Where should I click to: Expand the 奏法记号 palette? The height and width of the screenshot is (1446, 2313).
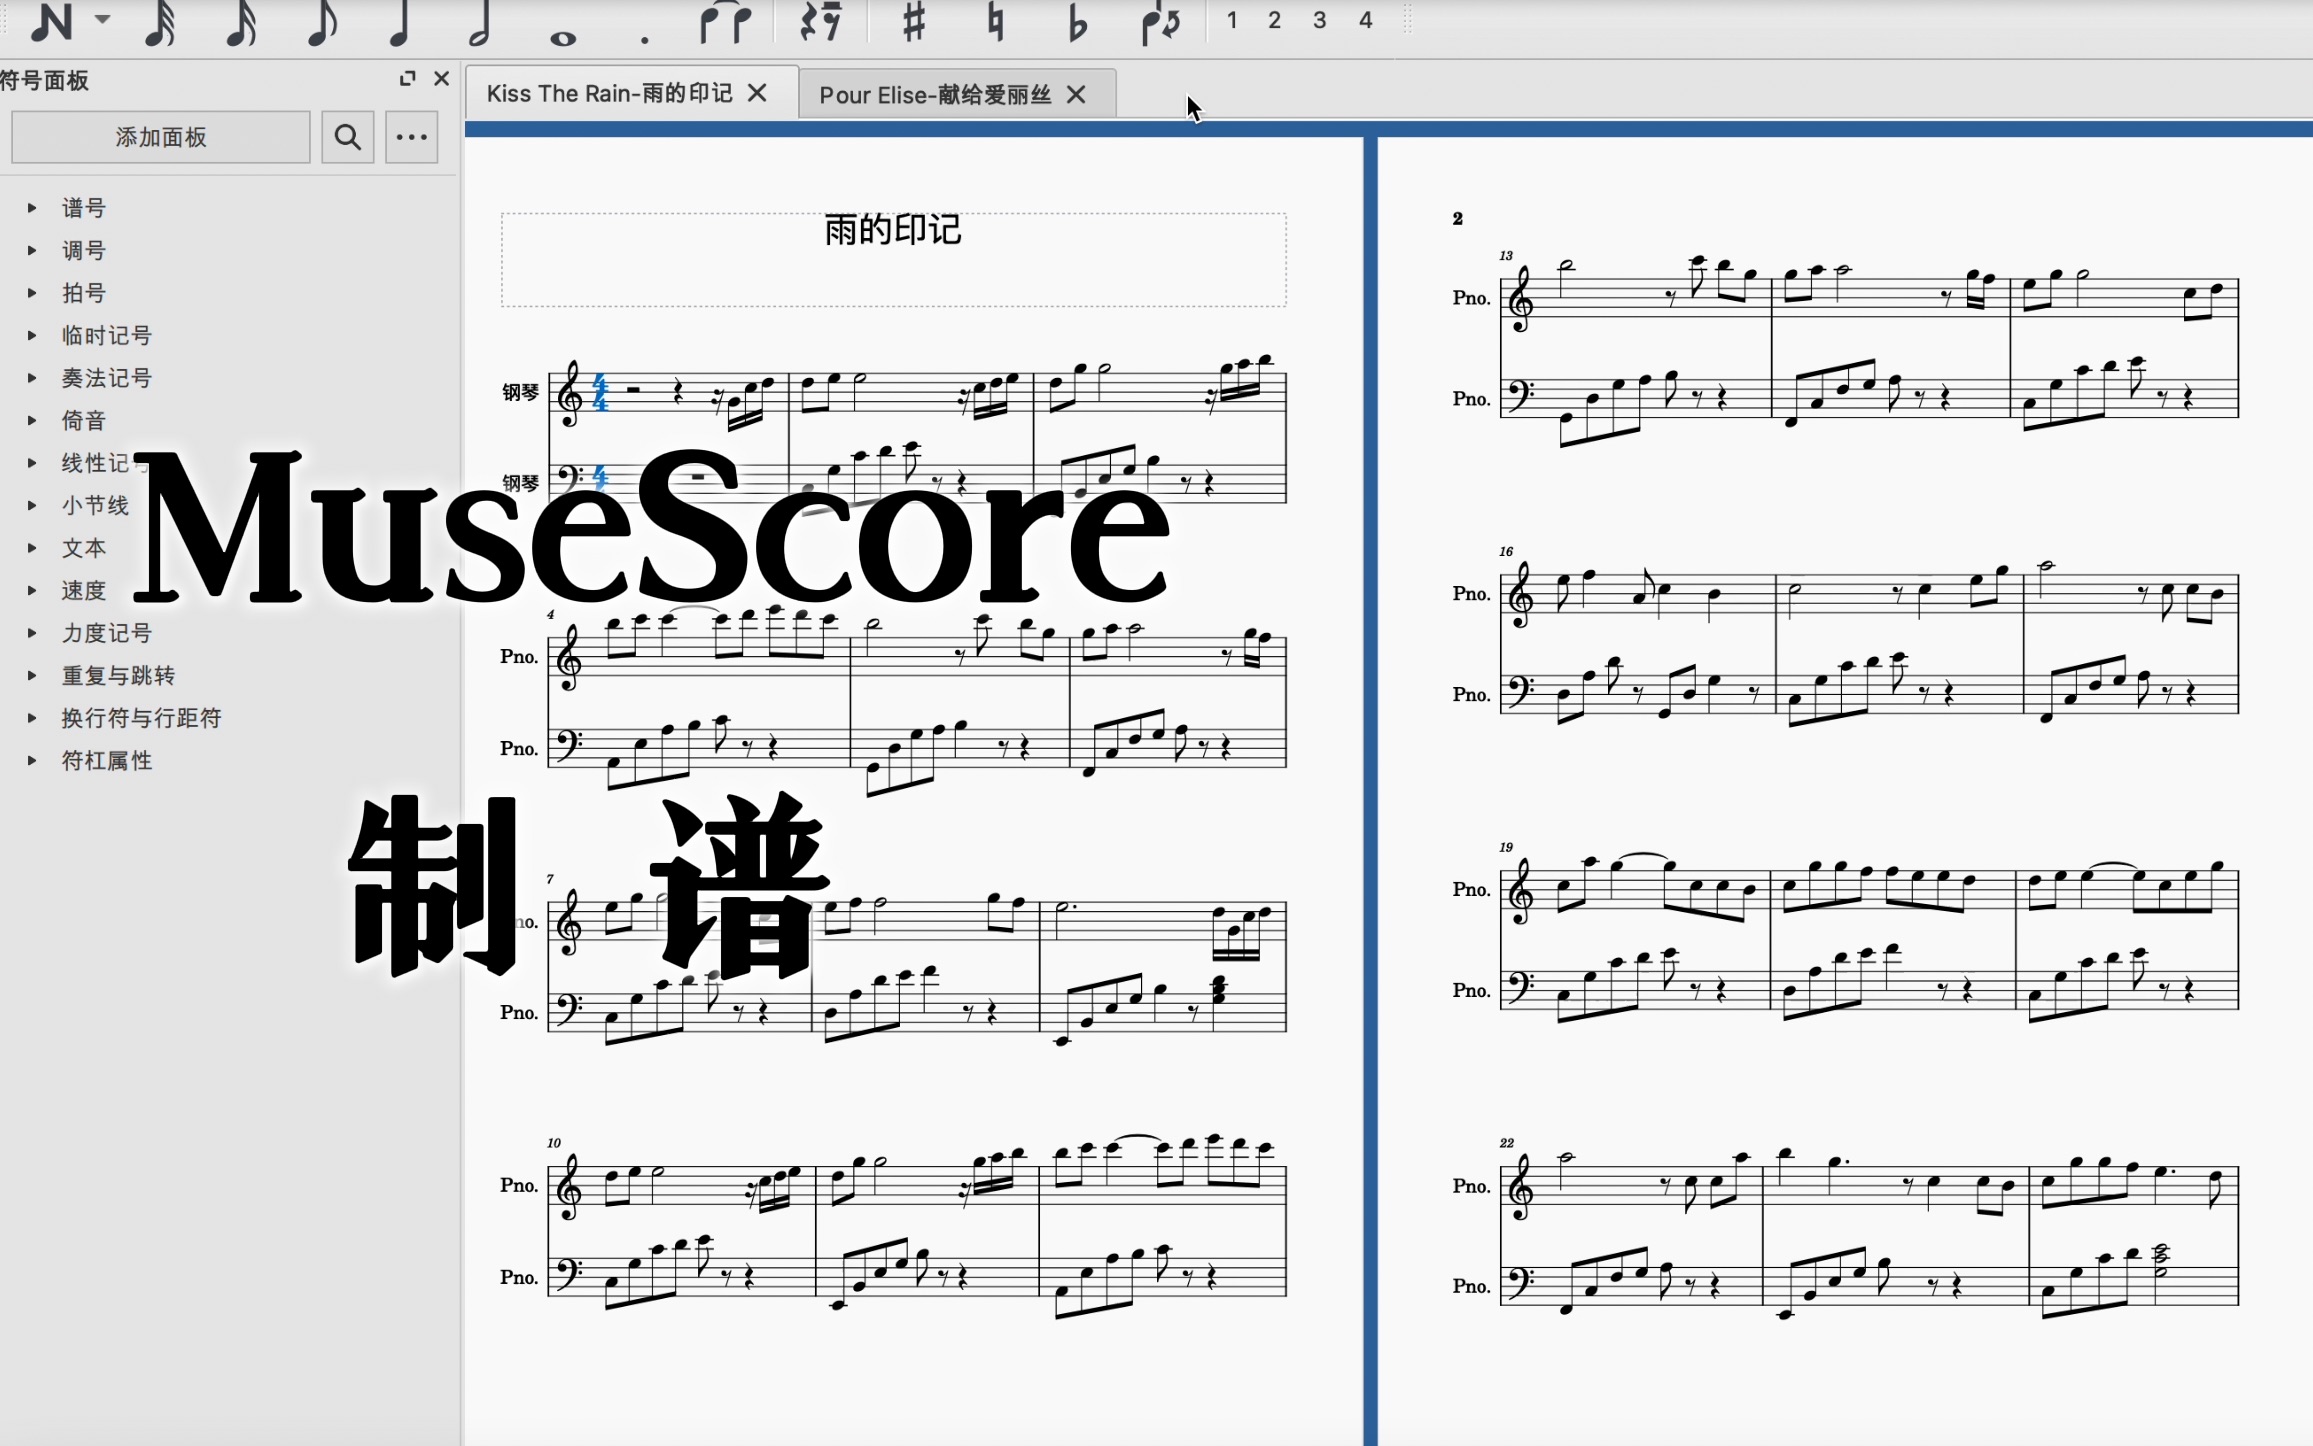[x=32, y=378]
